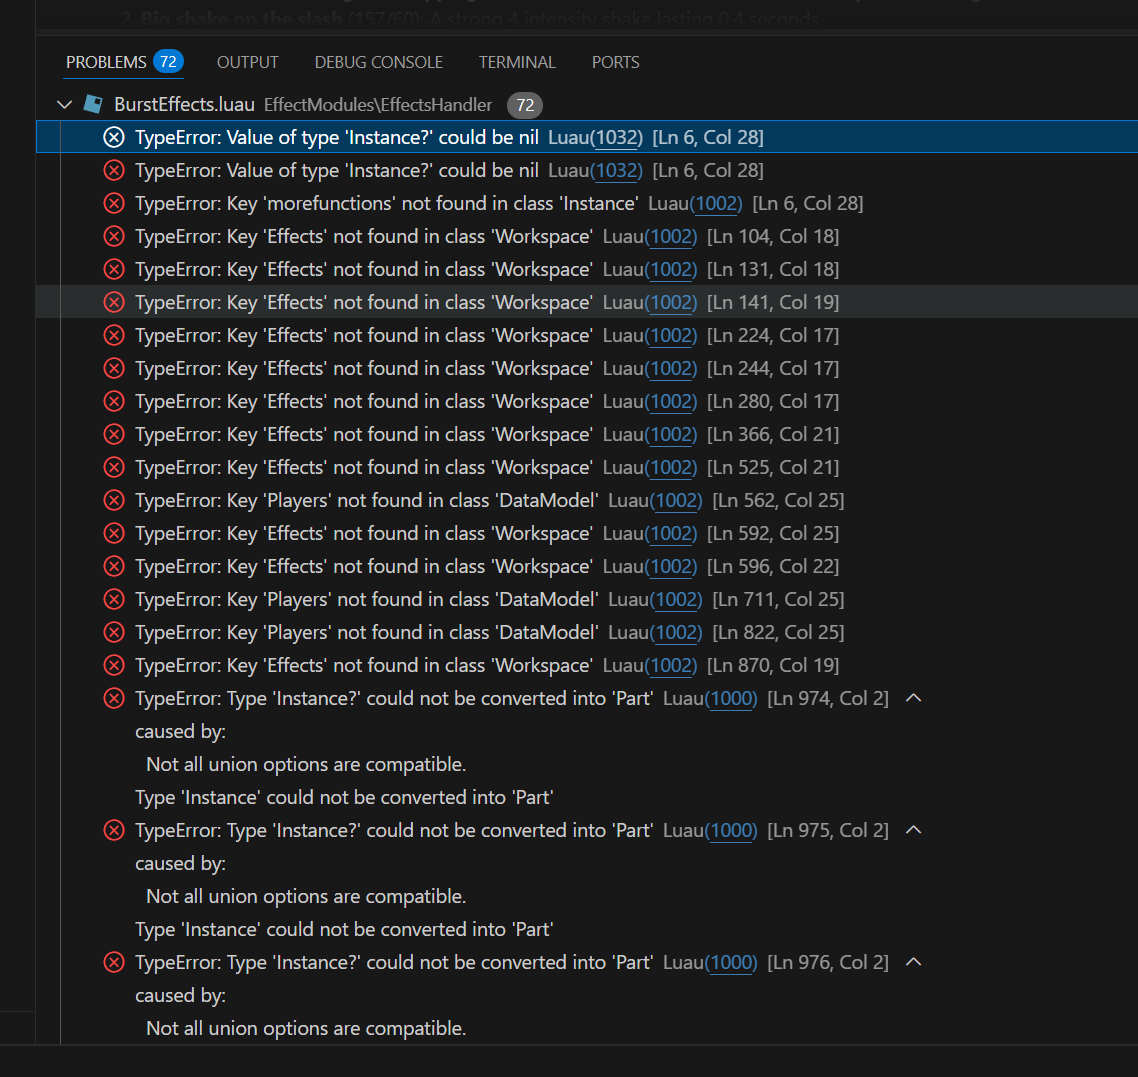Click error icon for Ln 592, Col 25 row

pyautogui.click(x=114, y=533)
